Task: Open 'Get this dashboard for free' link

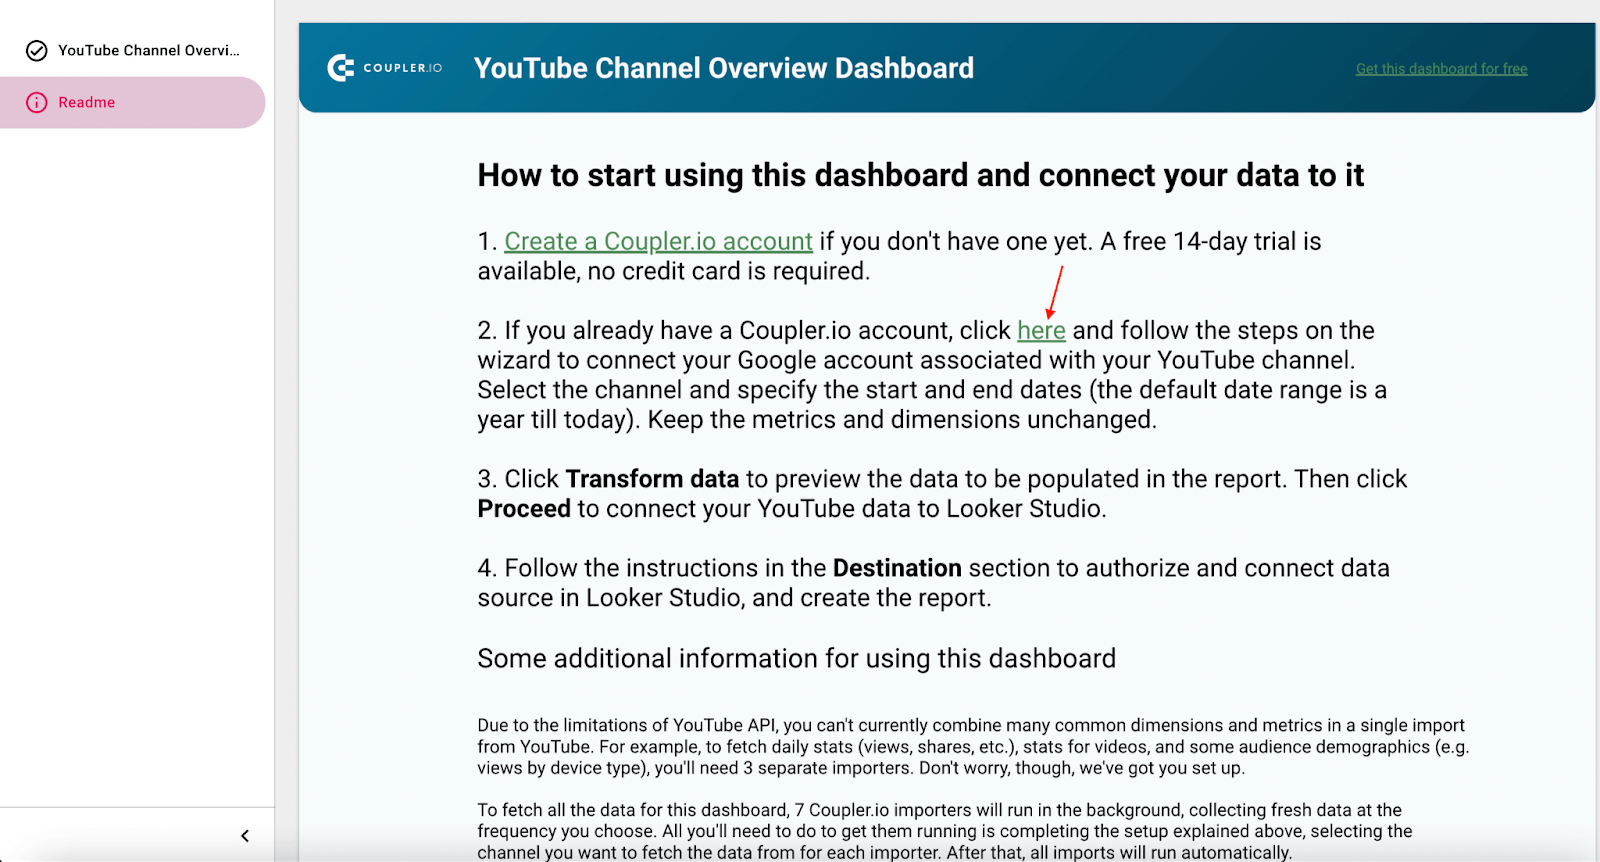Action: [x=1441, y=69]
